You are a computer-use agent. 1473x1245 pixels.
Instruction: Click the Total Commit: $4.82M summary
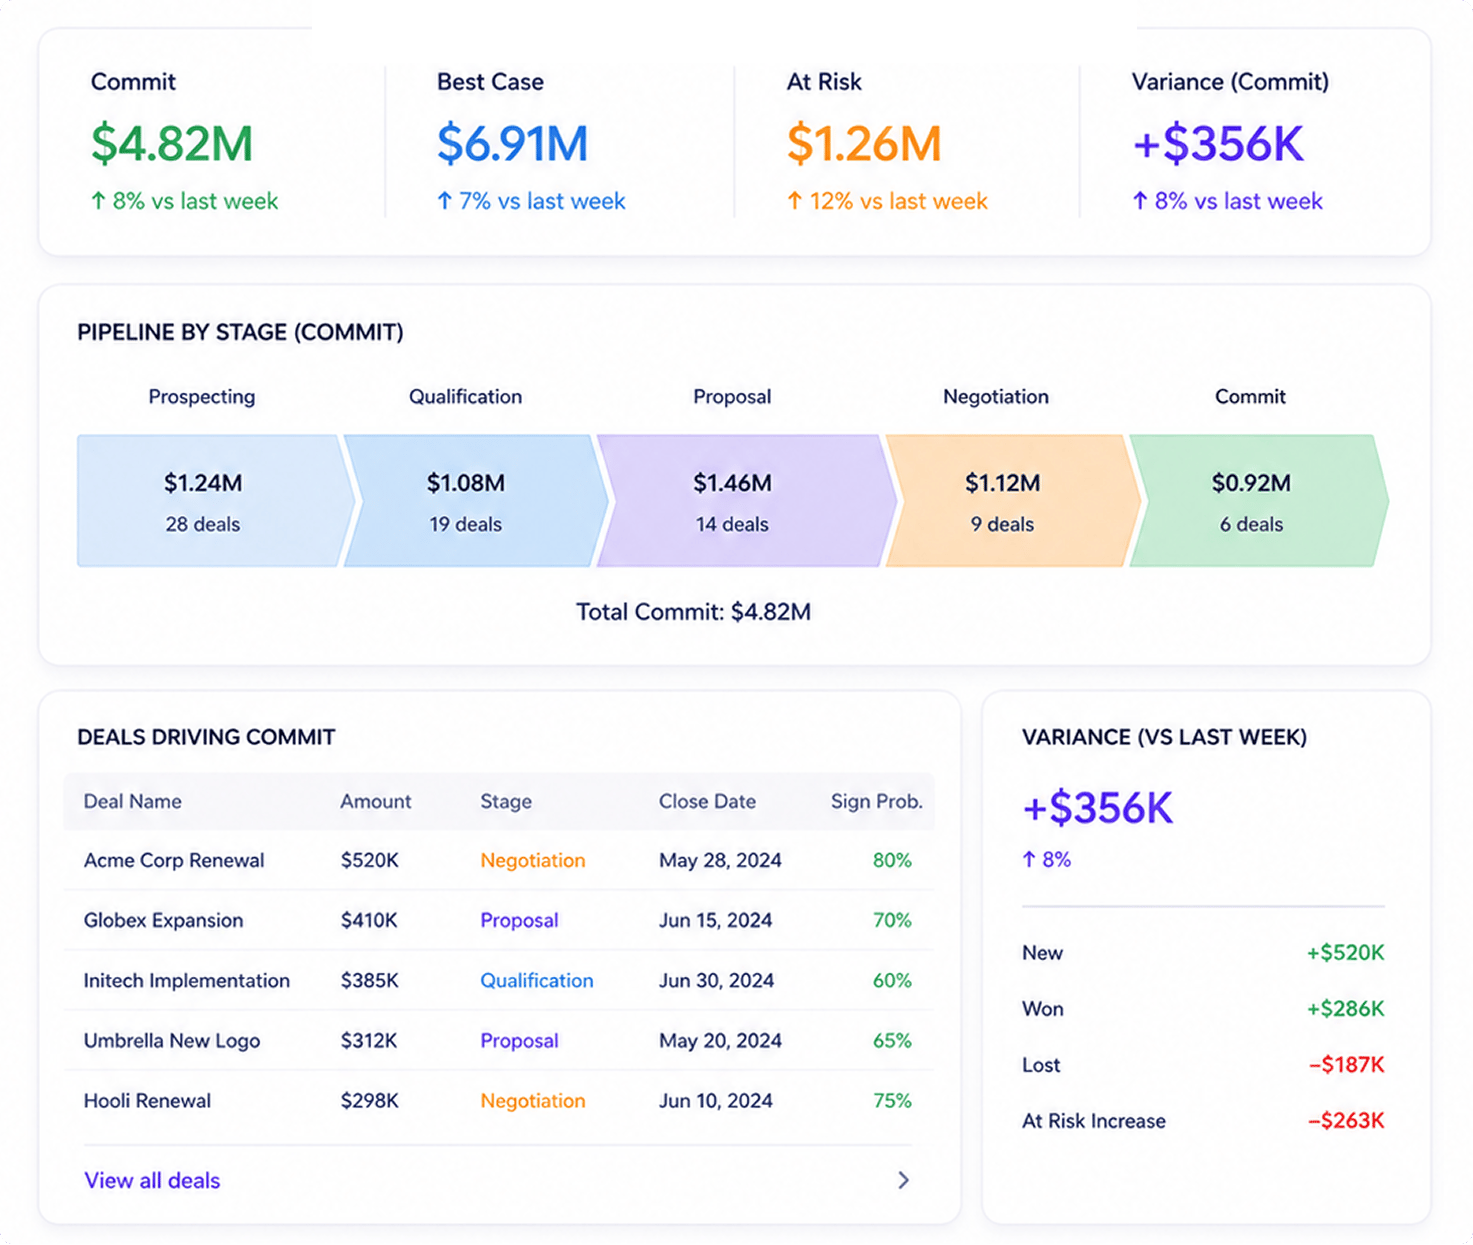(x=693, y=612)
